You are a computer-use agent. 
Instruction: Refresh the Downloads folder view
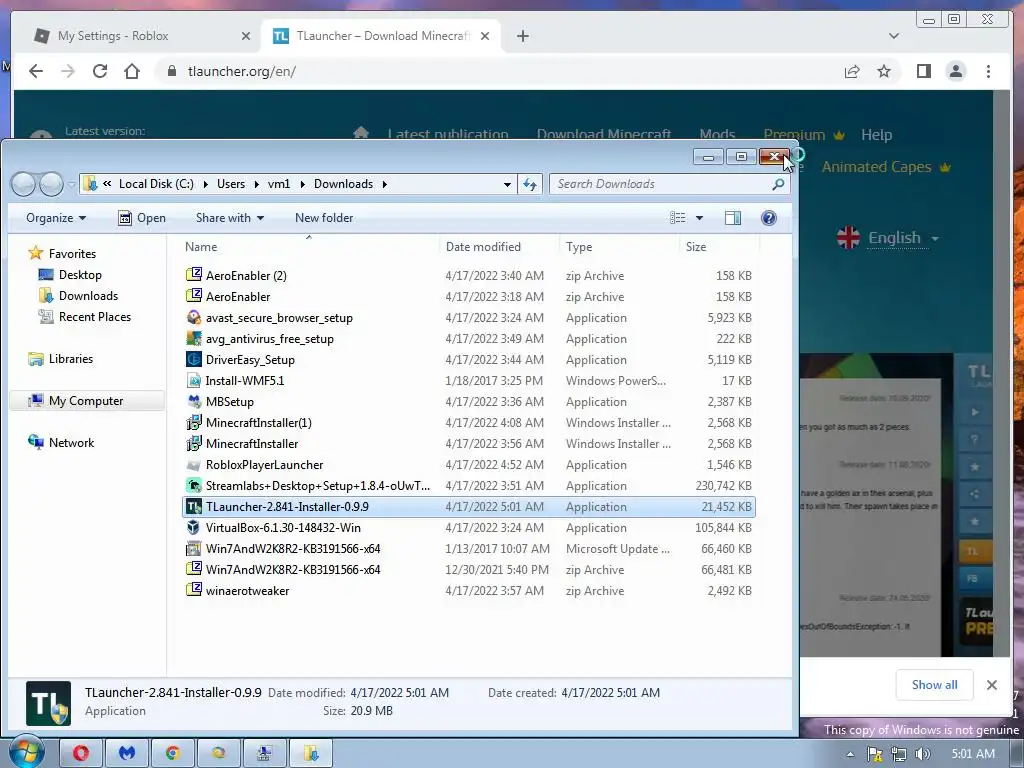[x=530, y=184]
